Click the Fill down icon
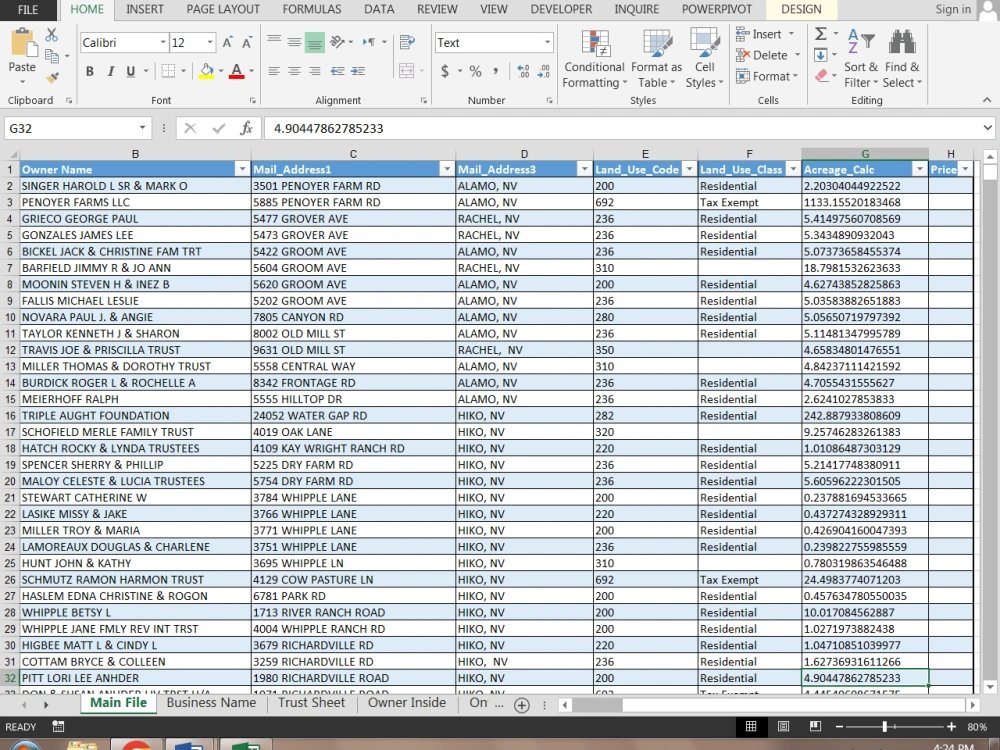Image resolution: width=1000 pixels, height=750 pixels. point(821,55)
